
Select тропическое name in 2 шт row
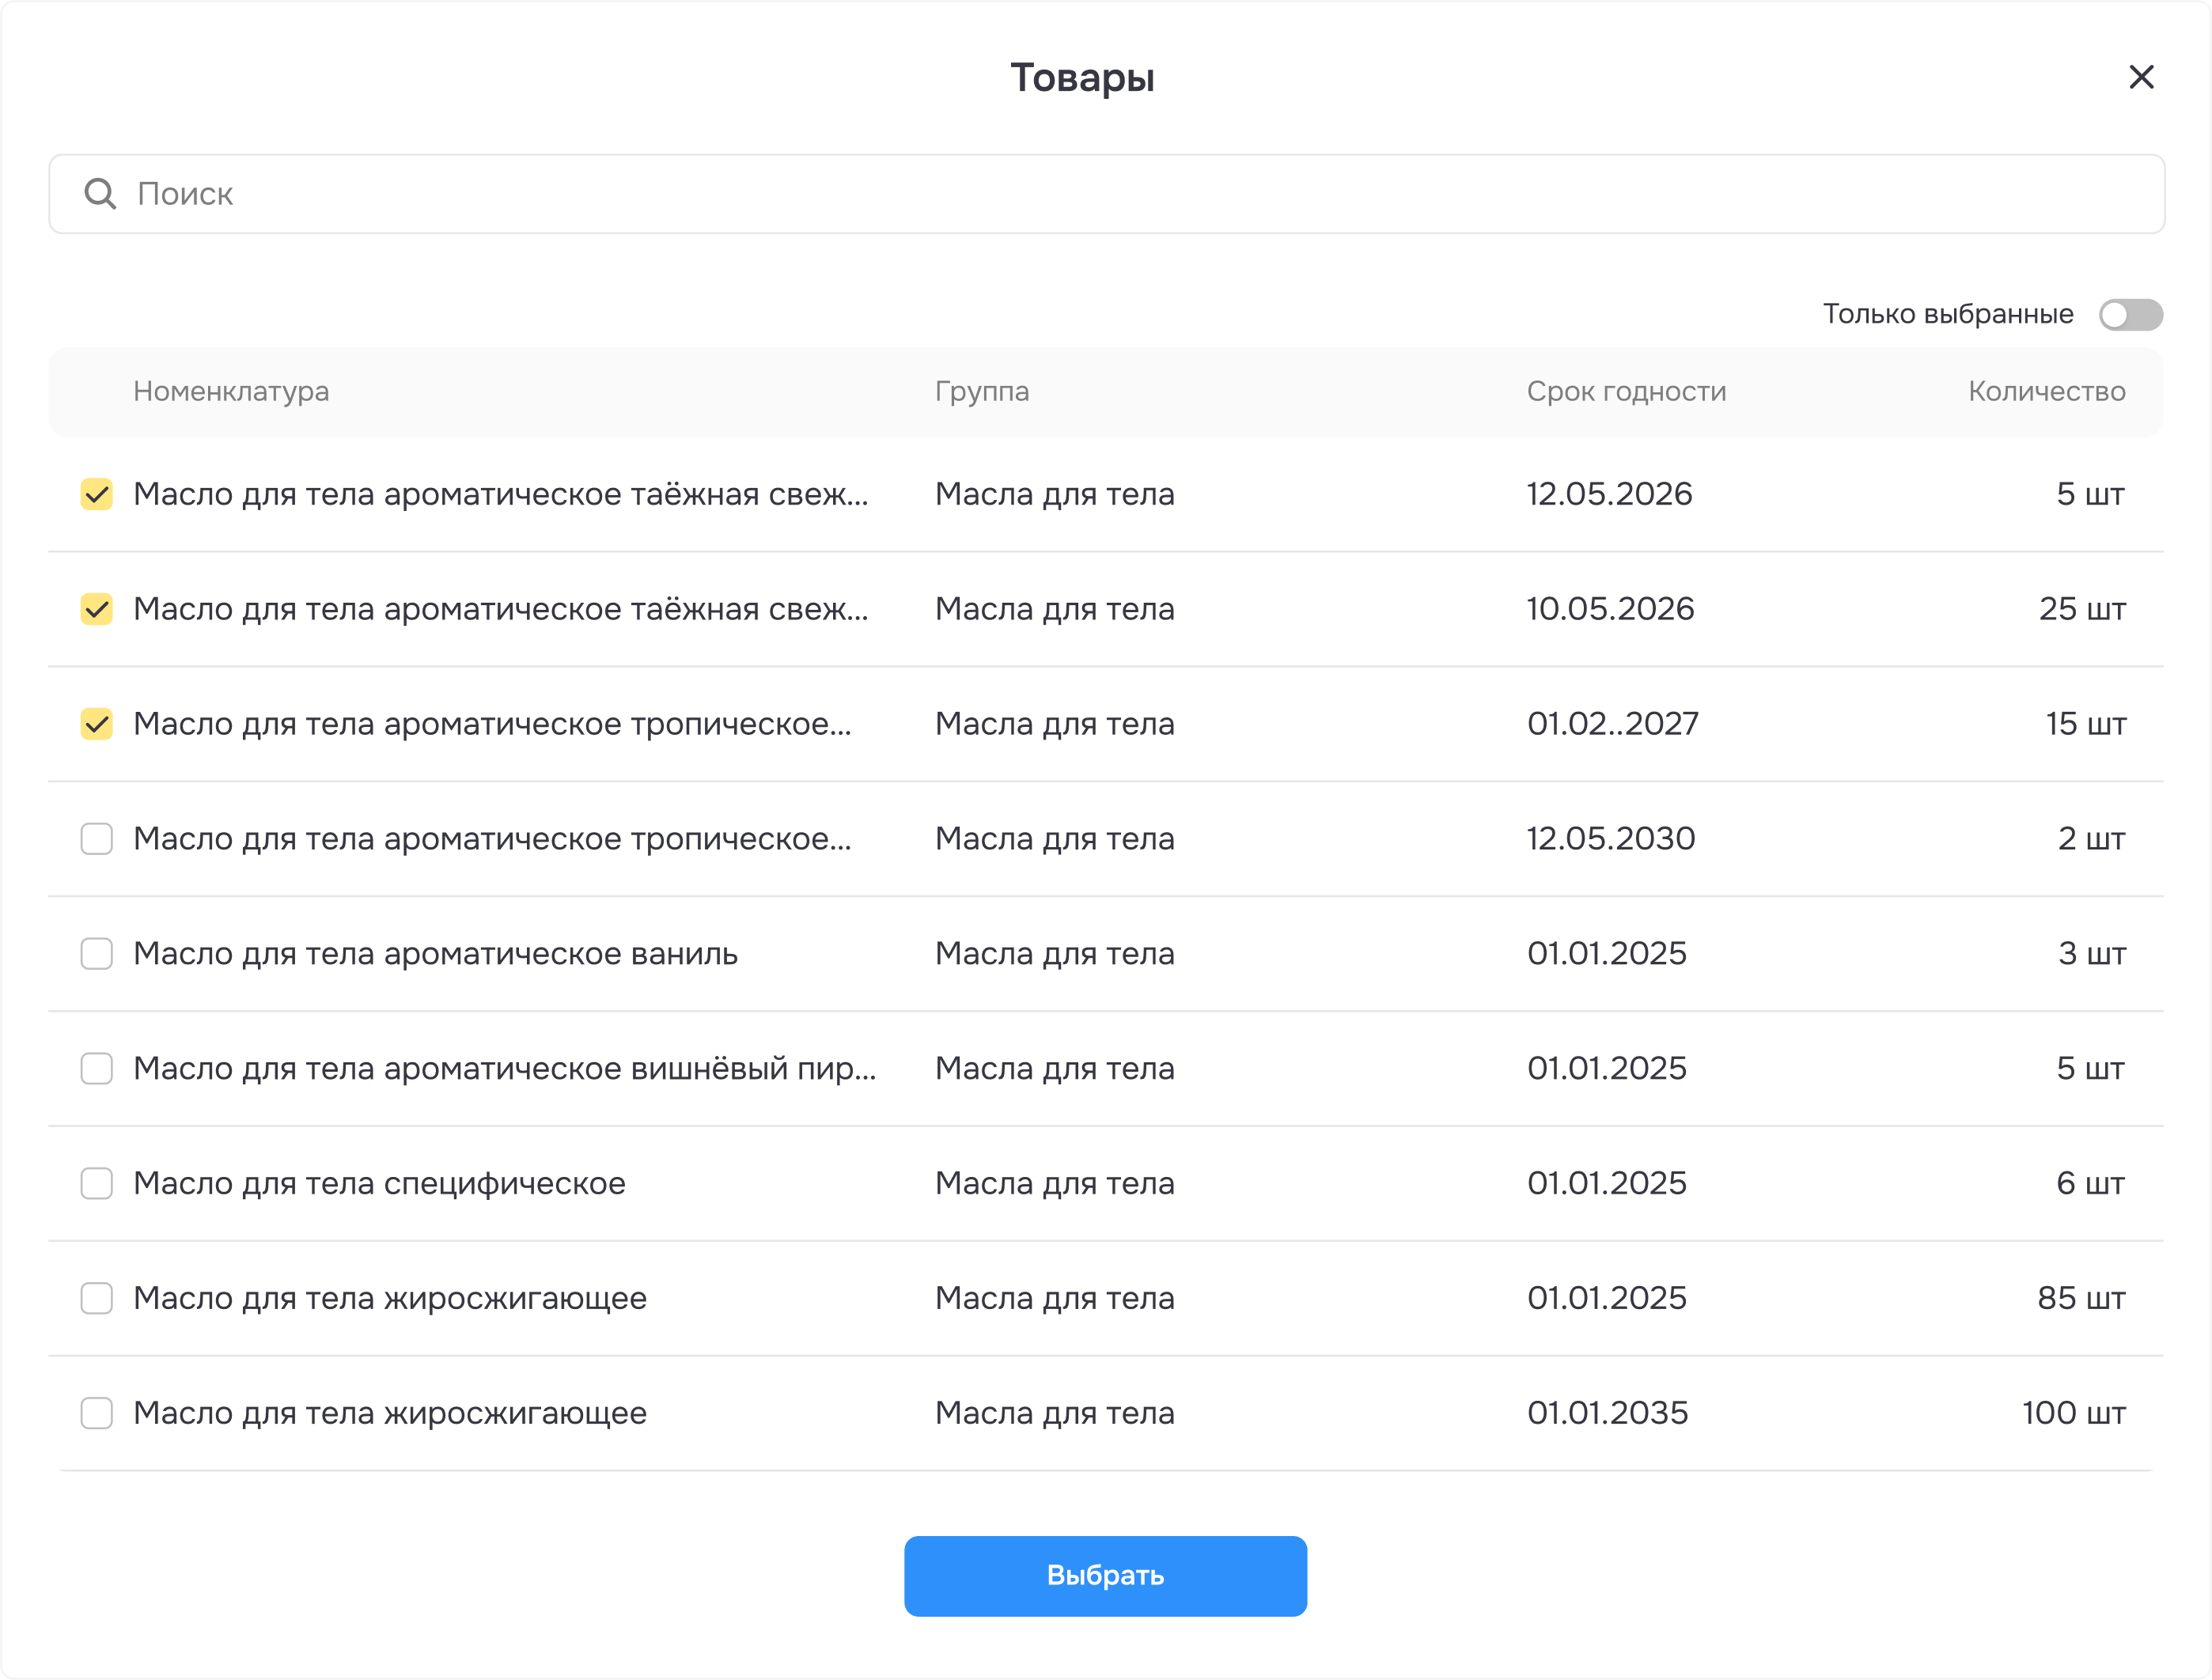point(493,839)
